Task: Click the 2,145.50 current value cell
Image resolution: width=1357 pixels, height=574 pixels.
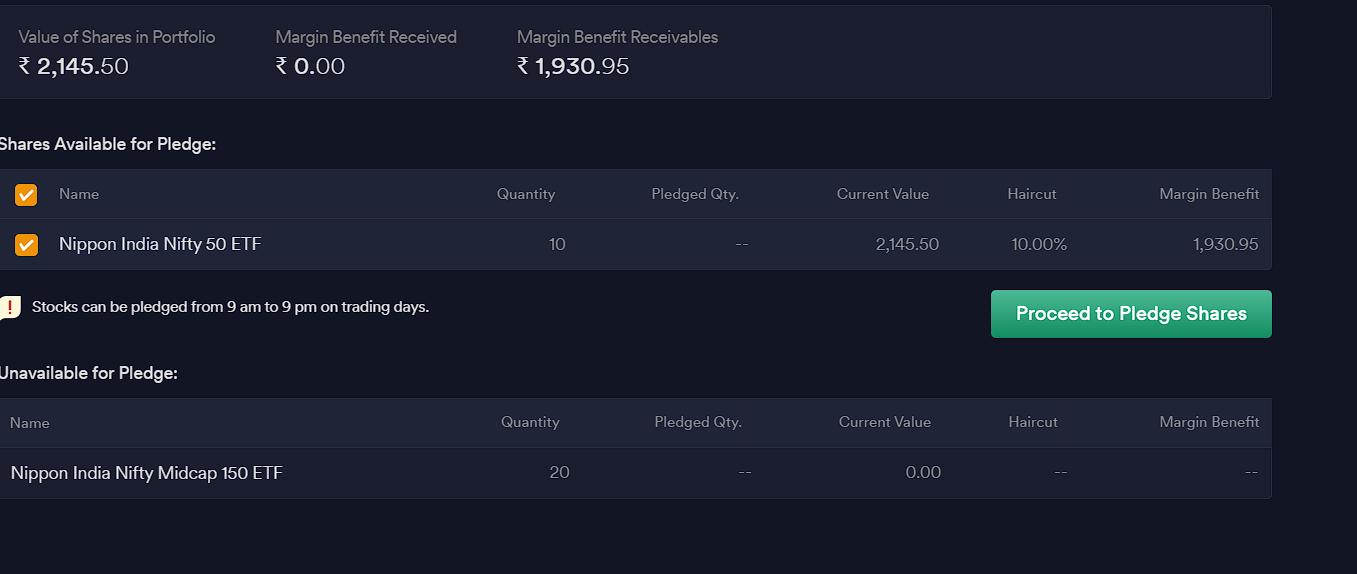Action: [x=907, y=244]
